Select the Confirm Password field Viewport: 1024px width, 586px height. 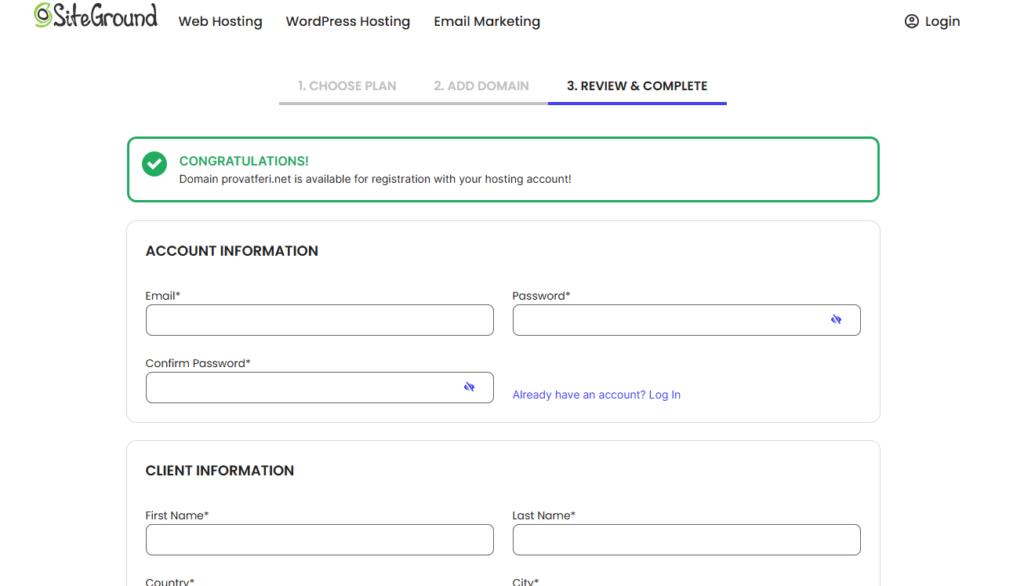tap(319, 387)
